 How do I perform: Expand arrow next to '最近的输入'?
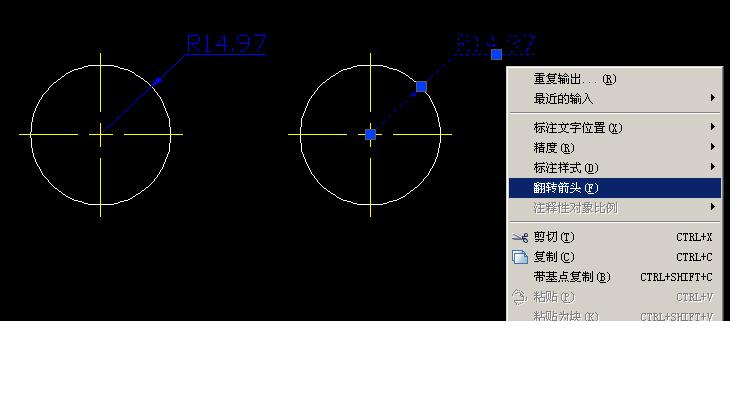click(712, 98)
